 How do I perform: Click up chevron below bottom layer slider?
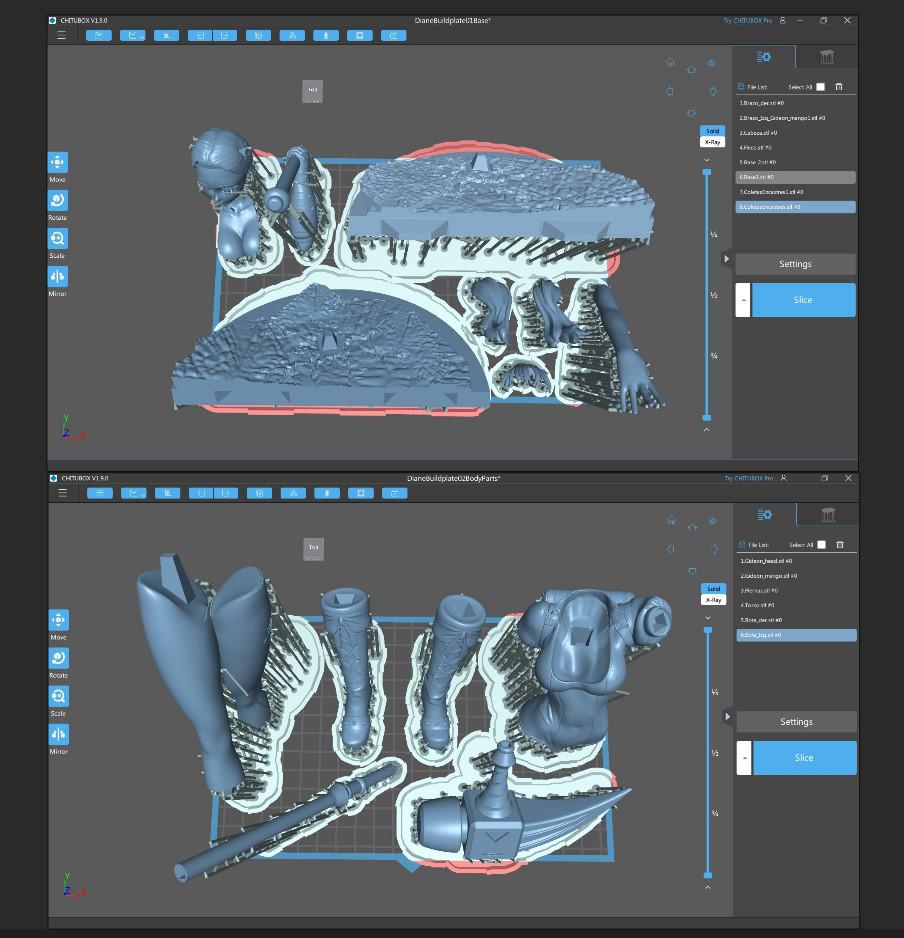pyautogui.click(x=708, y=887)
